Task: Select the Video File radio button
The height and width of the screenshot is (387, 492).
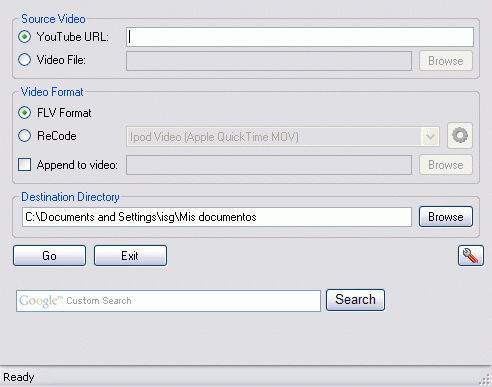Action: click(x=25, y=60)
